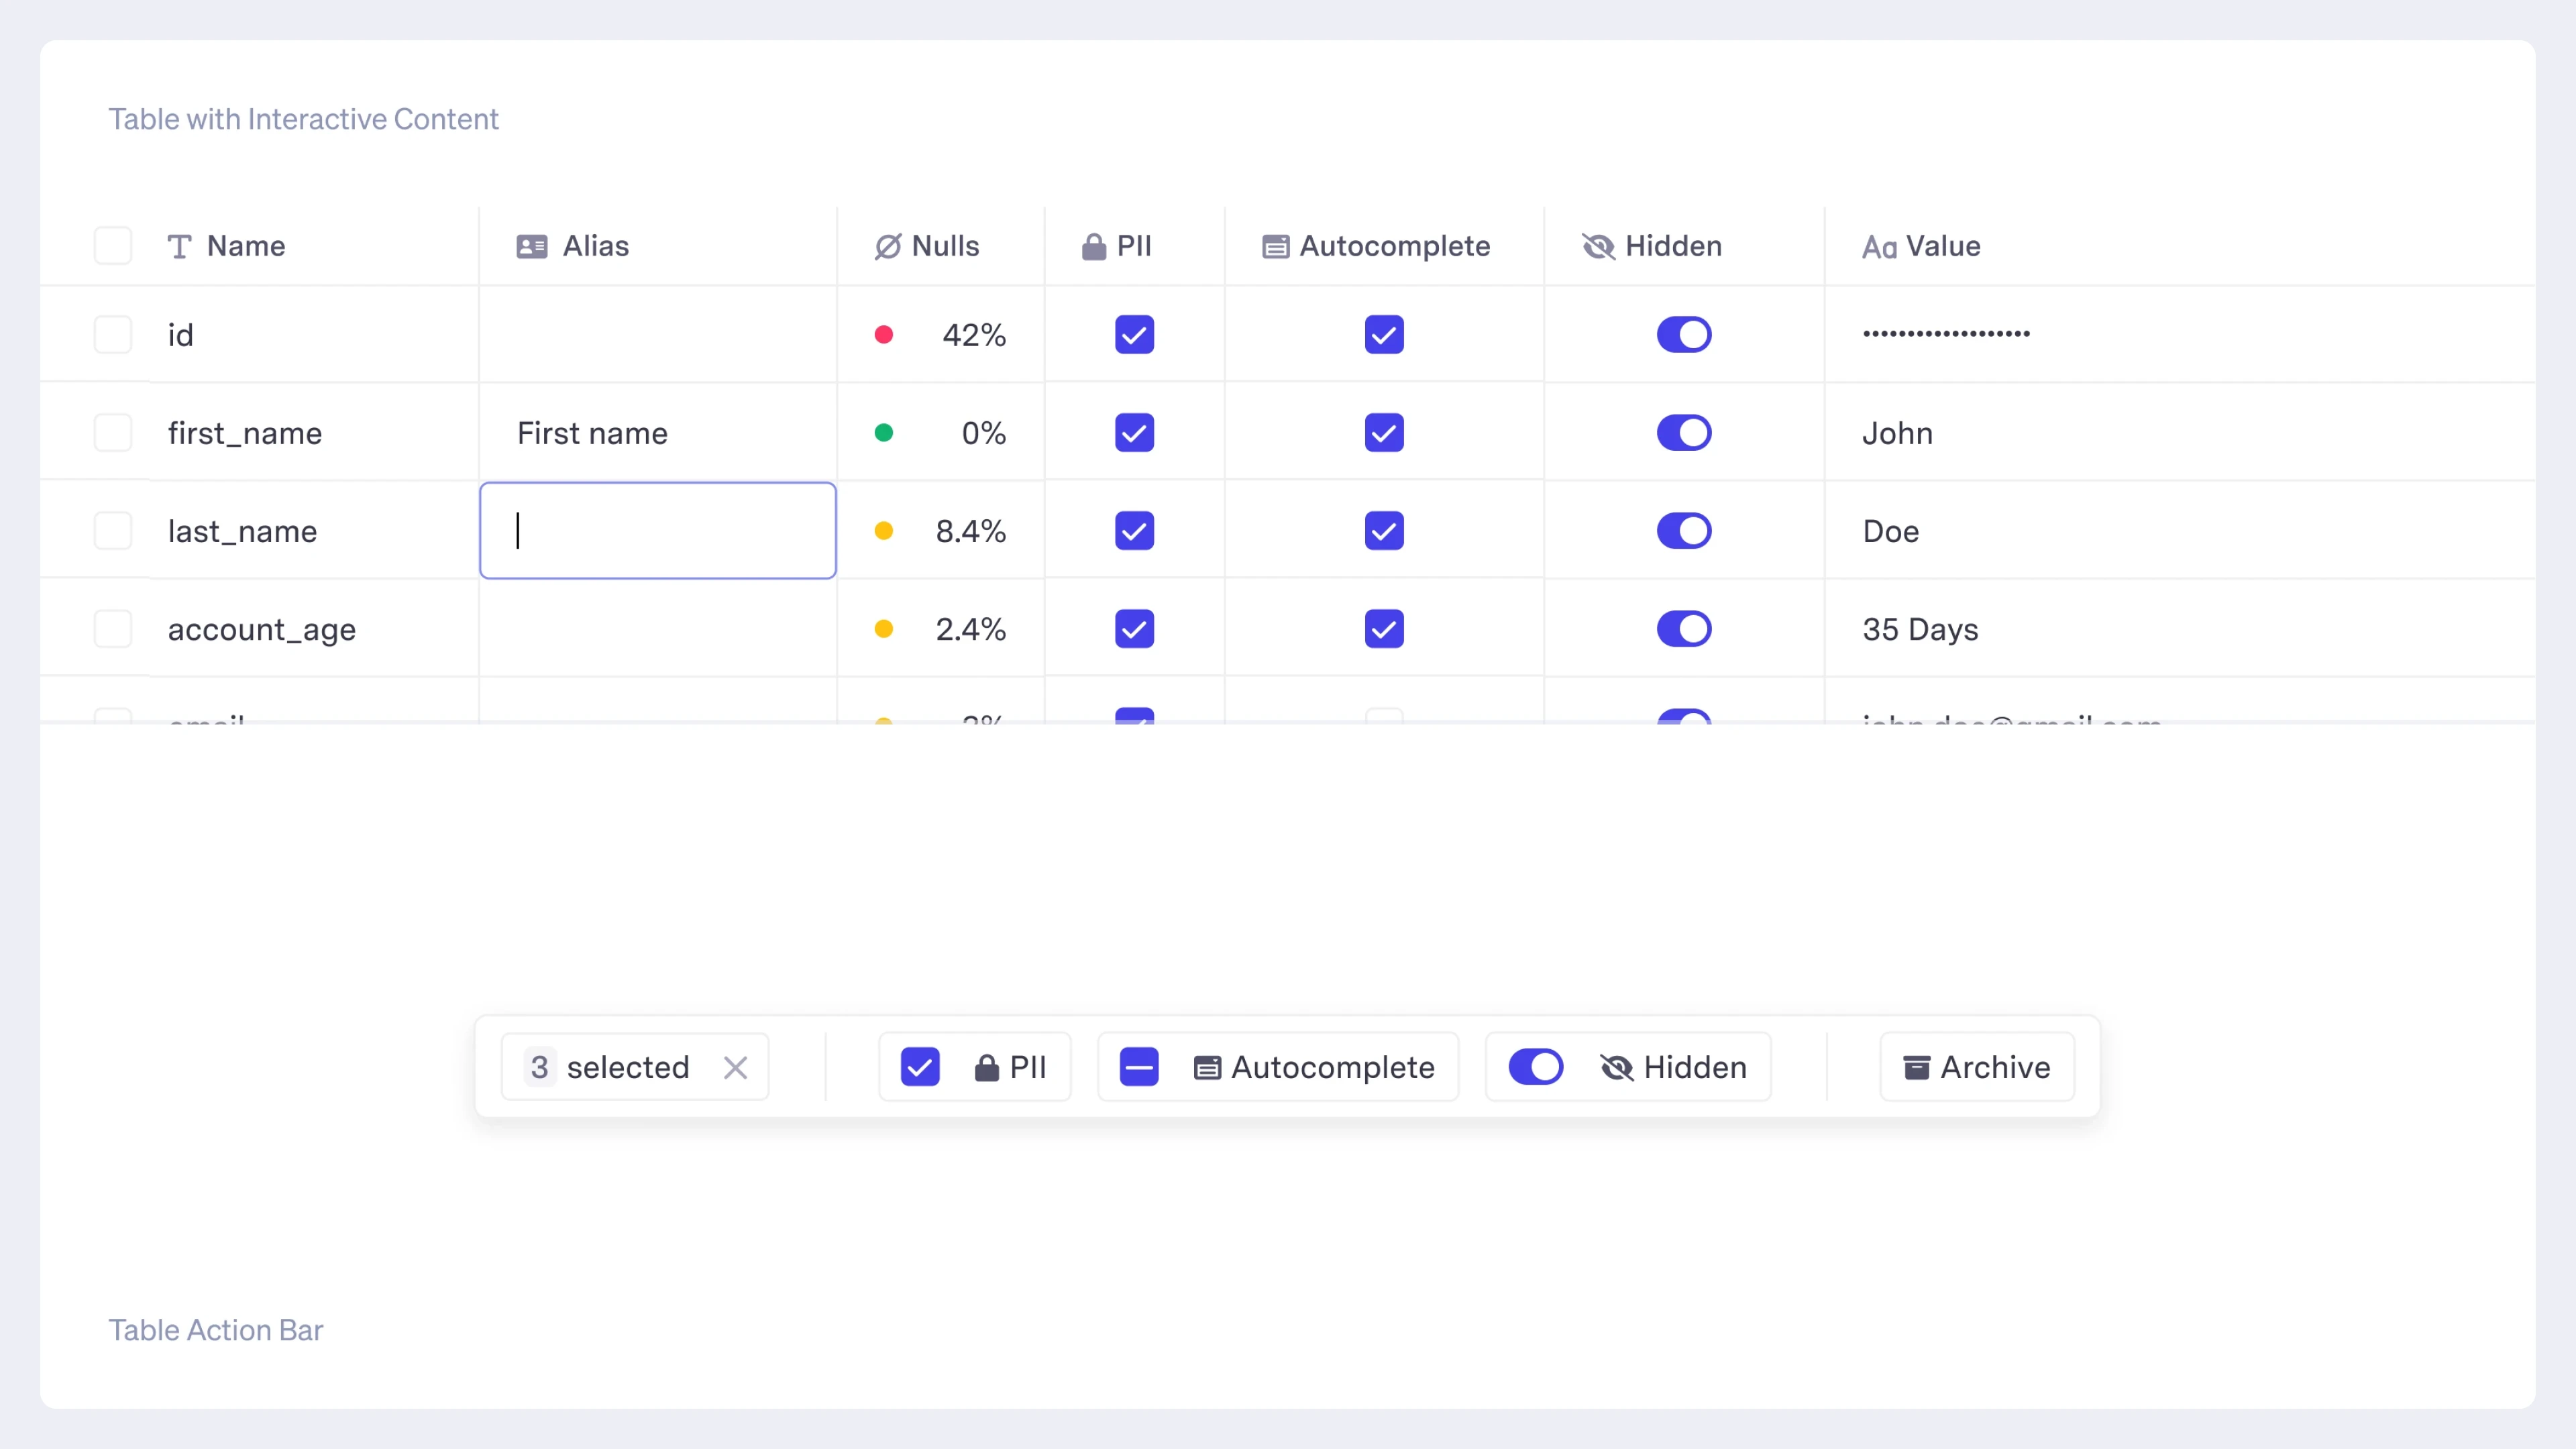Image resolution: width=2576 pixels, height=1449 pixels.
Task: Click the Archive button in action bar
Action: (x=1976, y=1067)
